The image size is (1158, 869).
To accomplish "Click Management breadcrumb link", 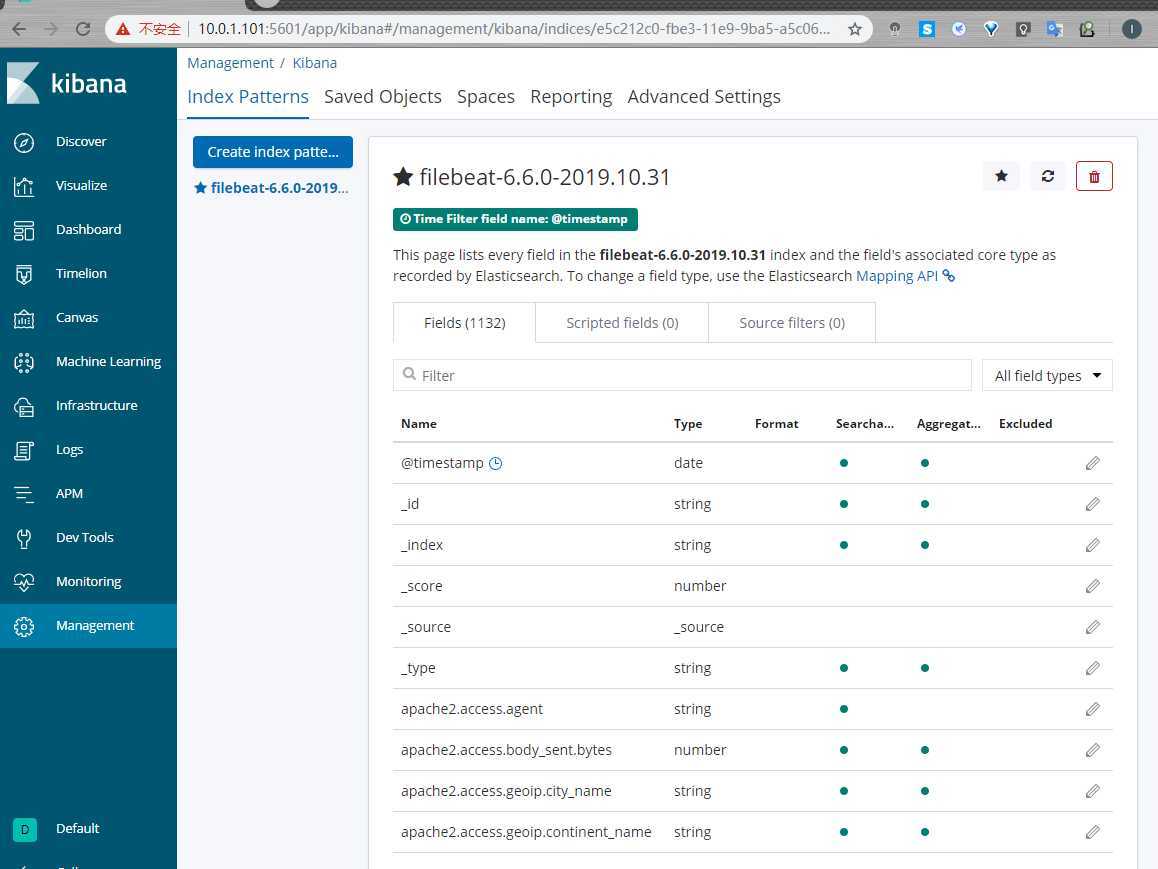I will [230, 63].
